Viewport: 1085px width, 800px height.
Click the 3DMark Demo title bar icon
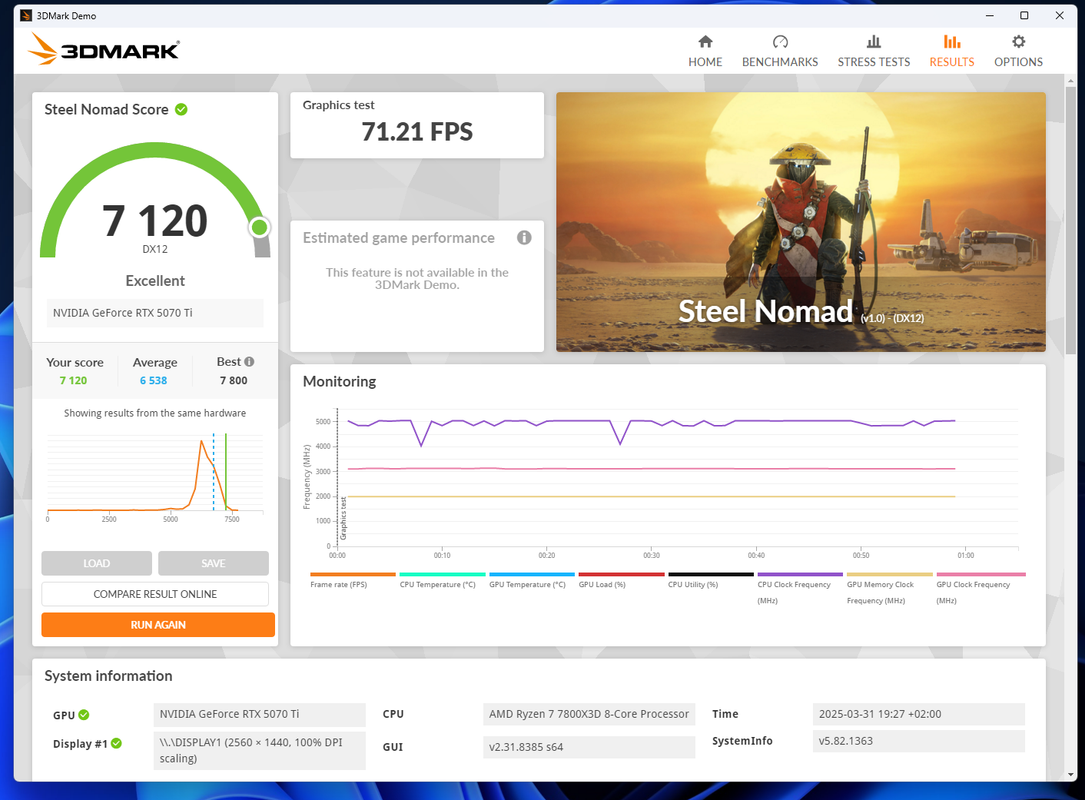[26, 15]
